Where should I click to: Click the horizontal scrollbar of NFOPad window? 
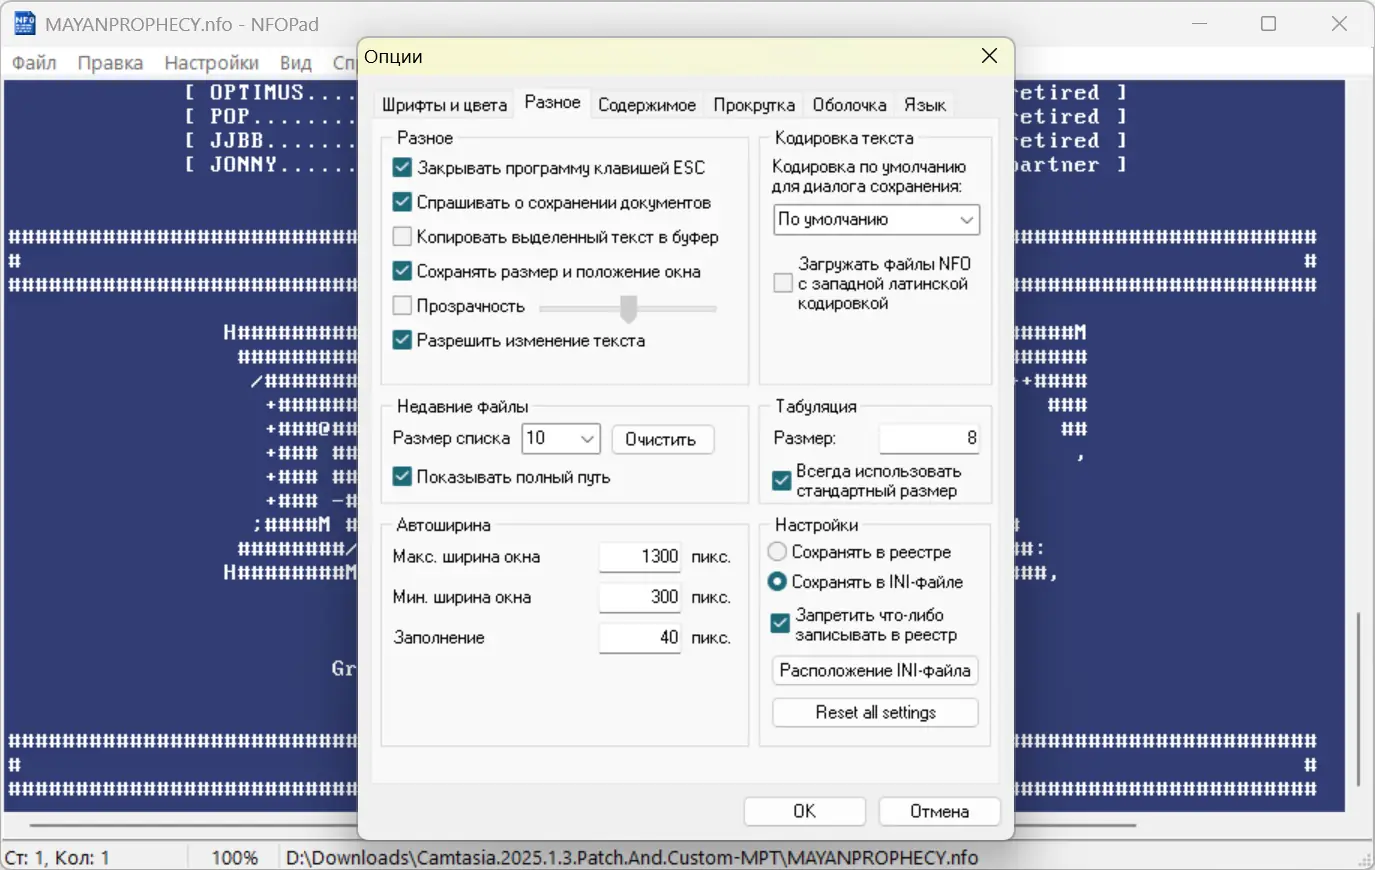point(582,825)
